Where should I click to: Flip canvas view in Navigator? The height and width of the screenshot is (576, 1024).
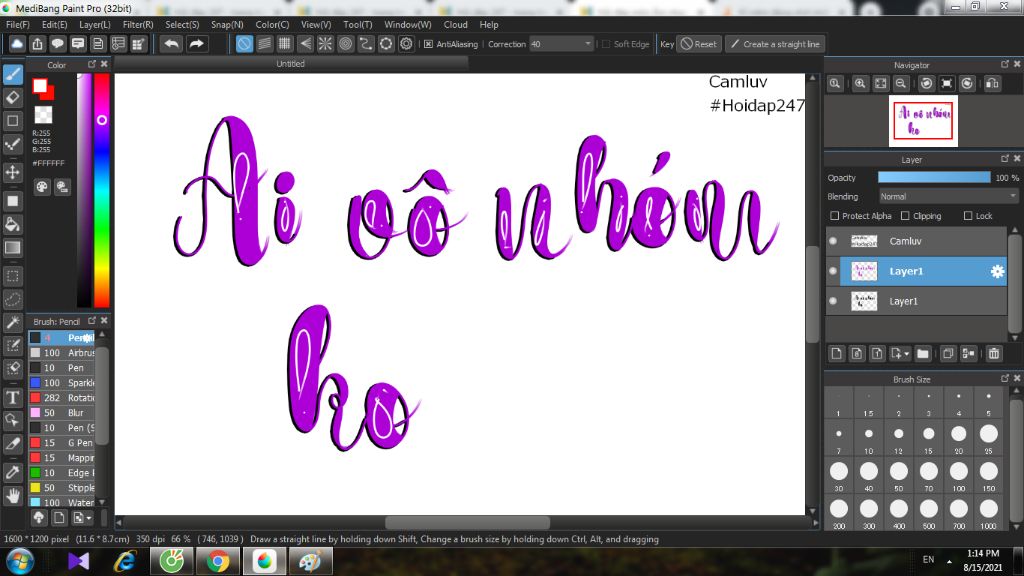pyautogui.click(x=992, y=84)
